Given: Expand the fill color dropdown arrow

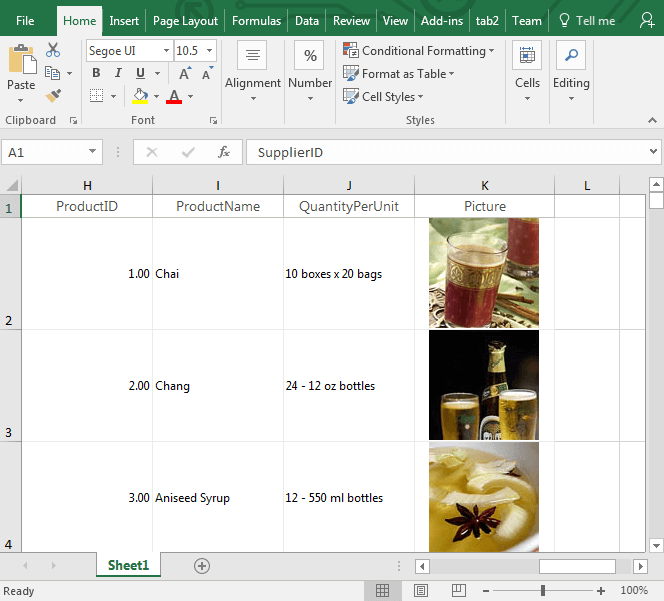Looking at the screenshot, I should (156, 96).
